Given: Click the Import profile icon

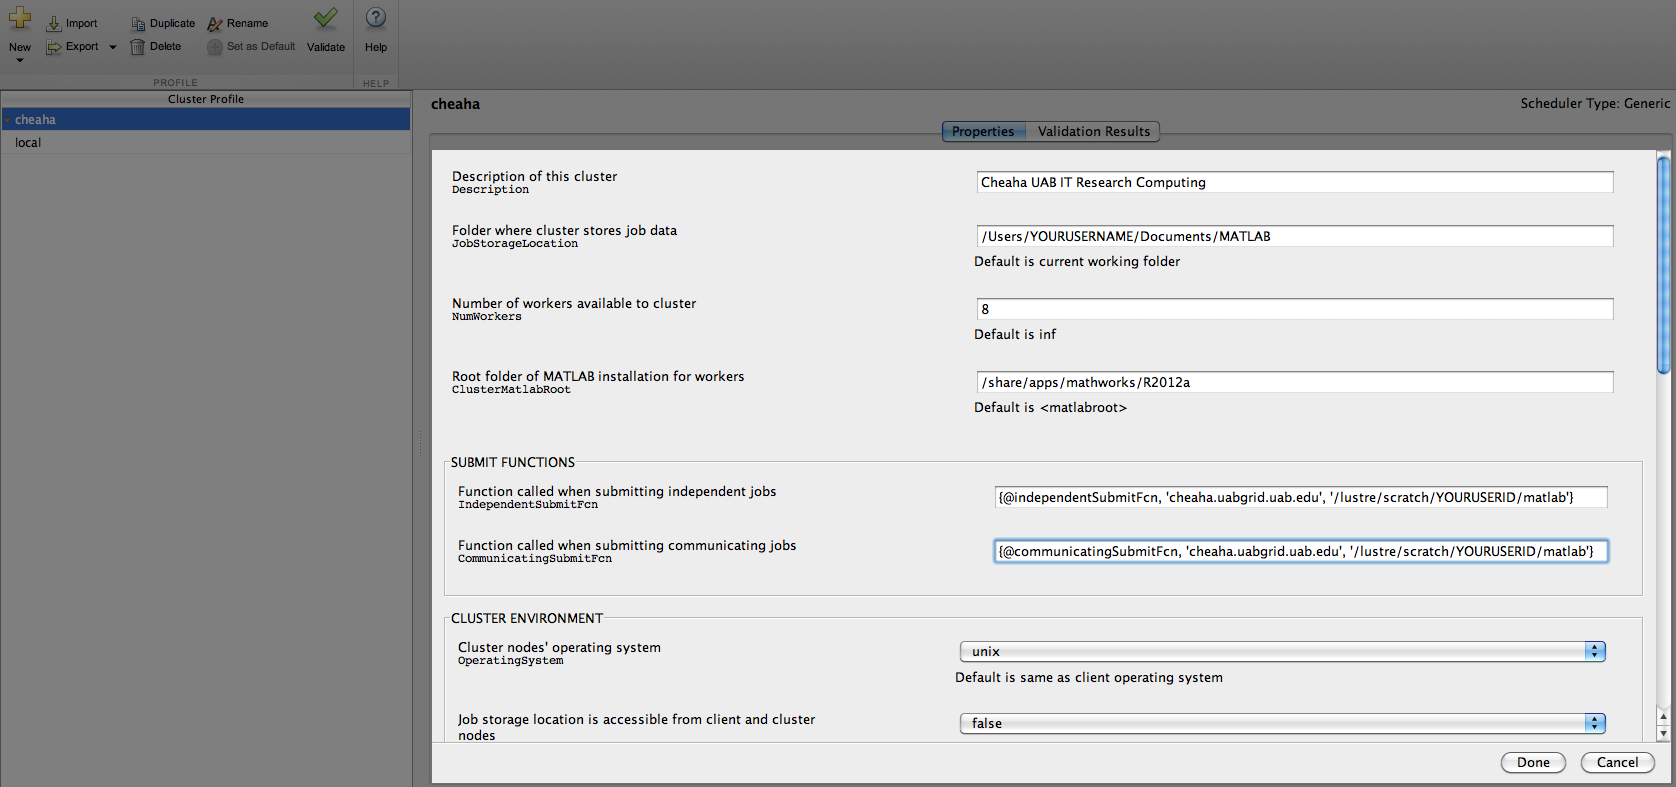Looking at the screenshot, I should [54, 23].
